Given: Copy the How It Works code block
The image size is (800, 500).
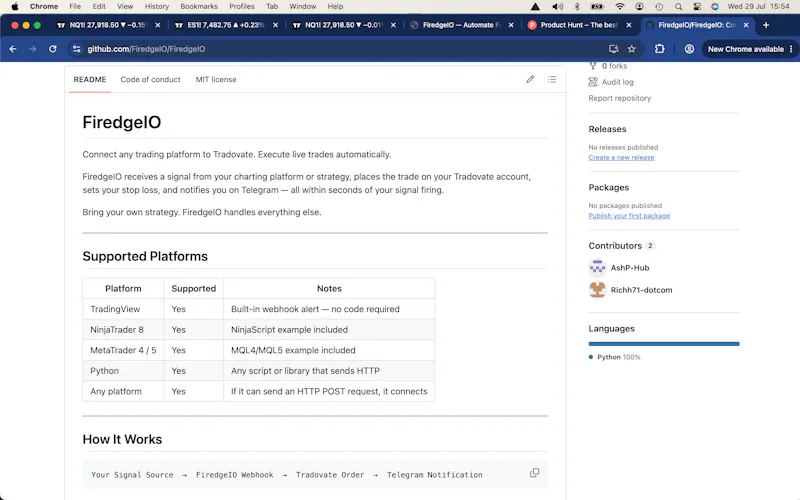Looking at the screenshot, I should pos(534,473).
